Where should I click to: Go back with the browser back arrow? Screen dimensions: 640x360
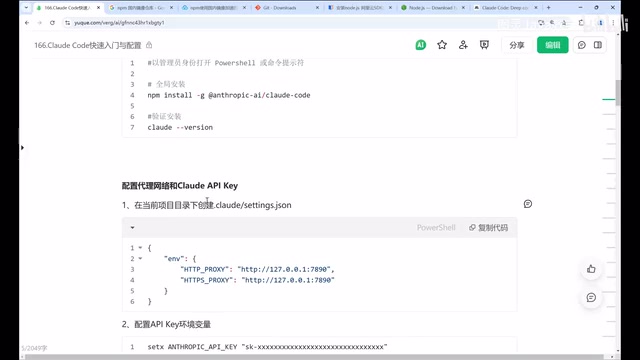point(27,23)
